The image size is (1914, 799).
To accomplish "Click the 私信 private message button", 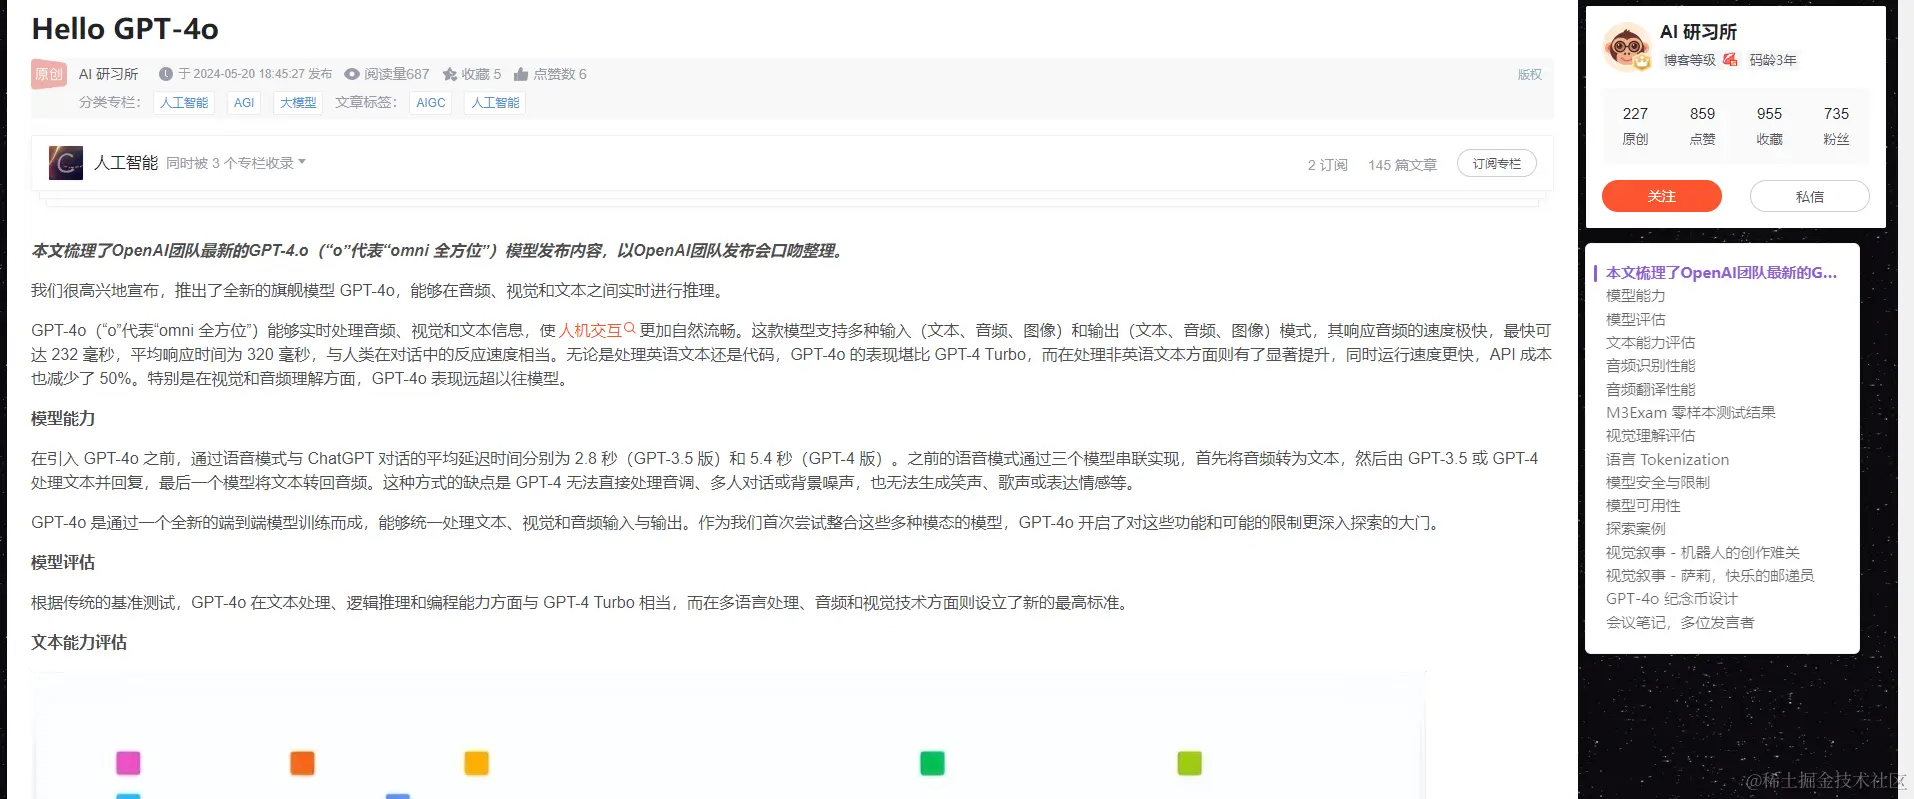I will [1810, 196].
